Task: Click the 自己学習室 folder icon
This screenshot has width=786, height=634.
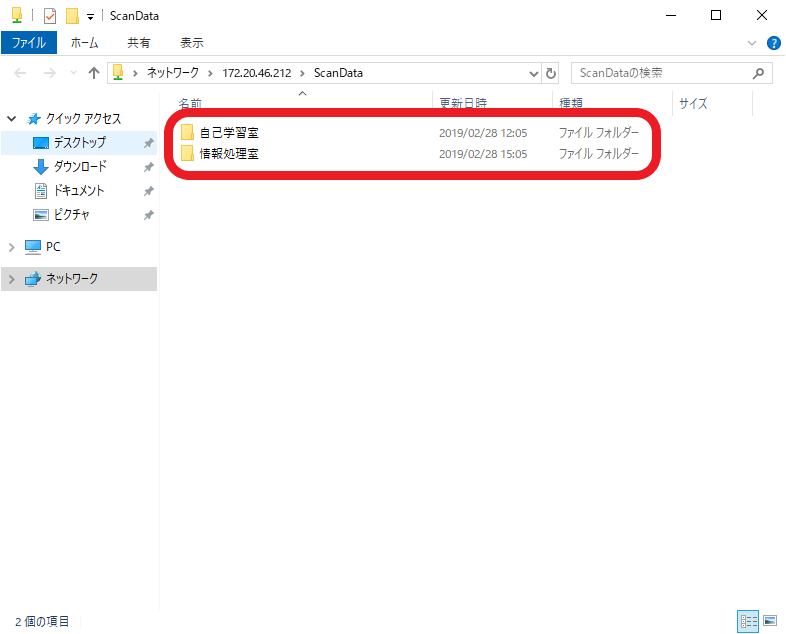Action: coord(187,132)
